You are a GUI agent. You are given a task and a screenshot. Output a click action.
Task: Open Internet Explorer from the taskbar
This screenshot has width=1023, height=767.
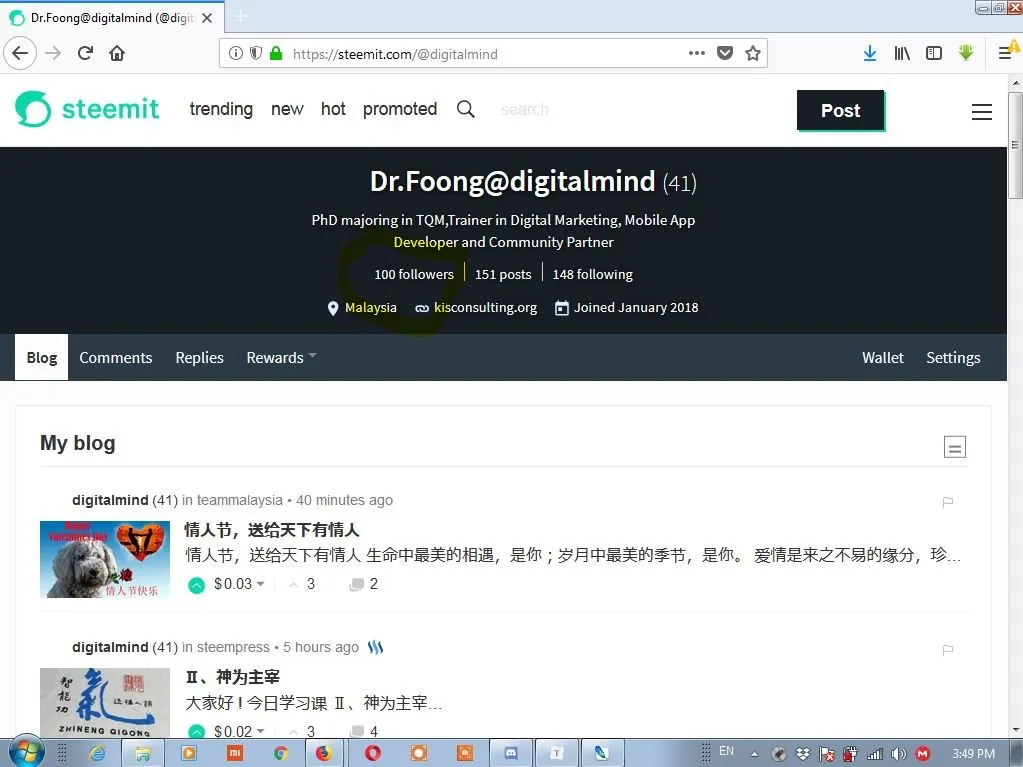(x=97, y=753)
